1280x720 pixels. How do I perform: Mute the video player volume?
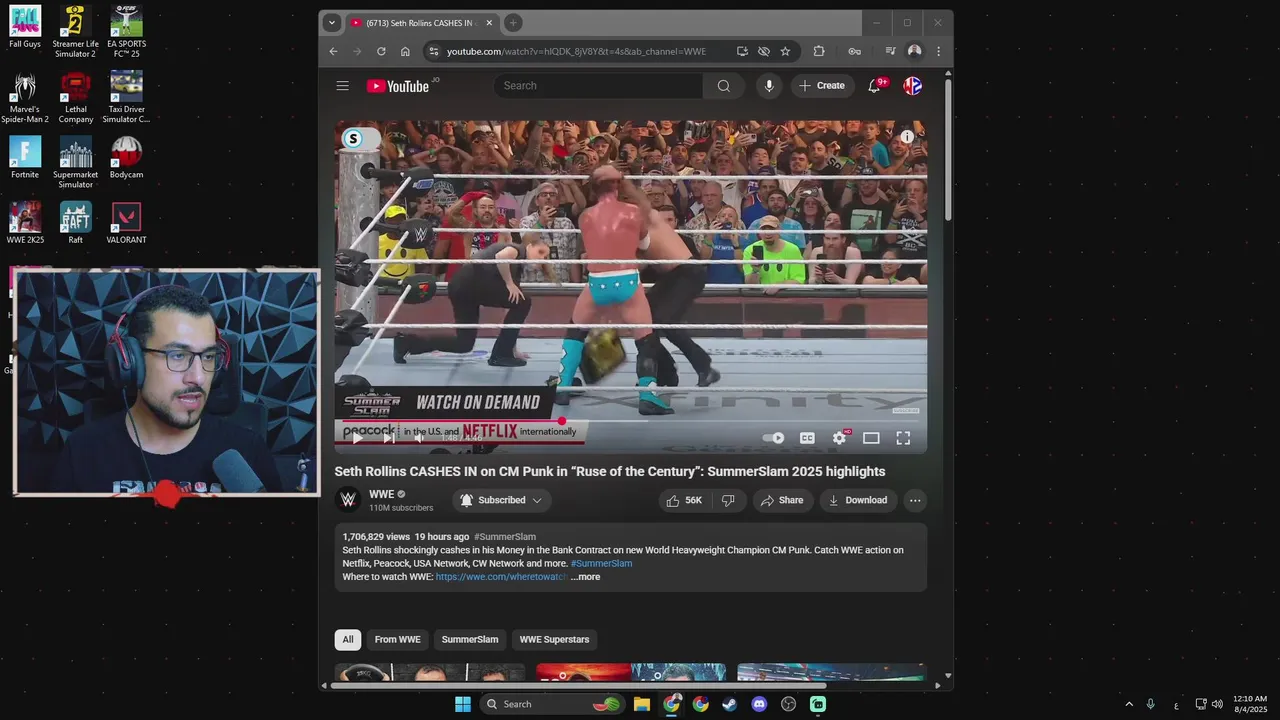click(419, 438)
